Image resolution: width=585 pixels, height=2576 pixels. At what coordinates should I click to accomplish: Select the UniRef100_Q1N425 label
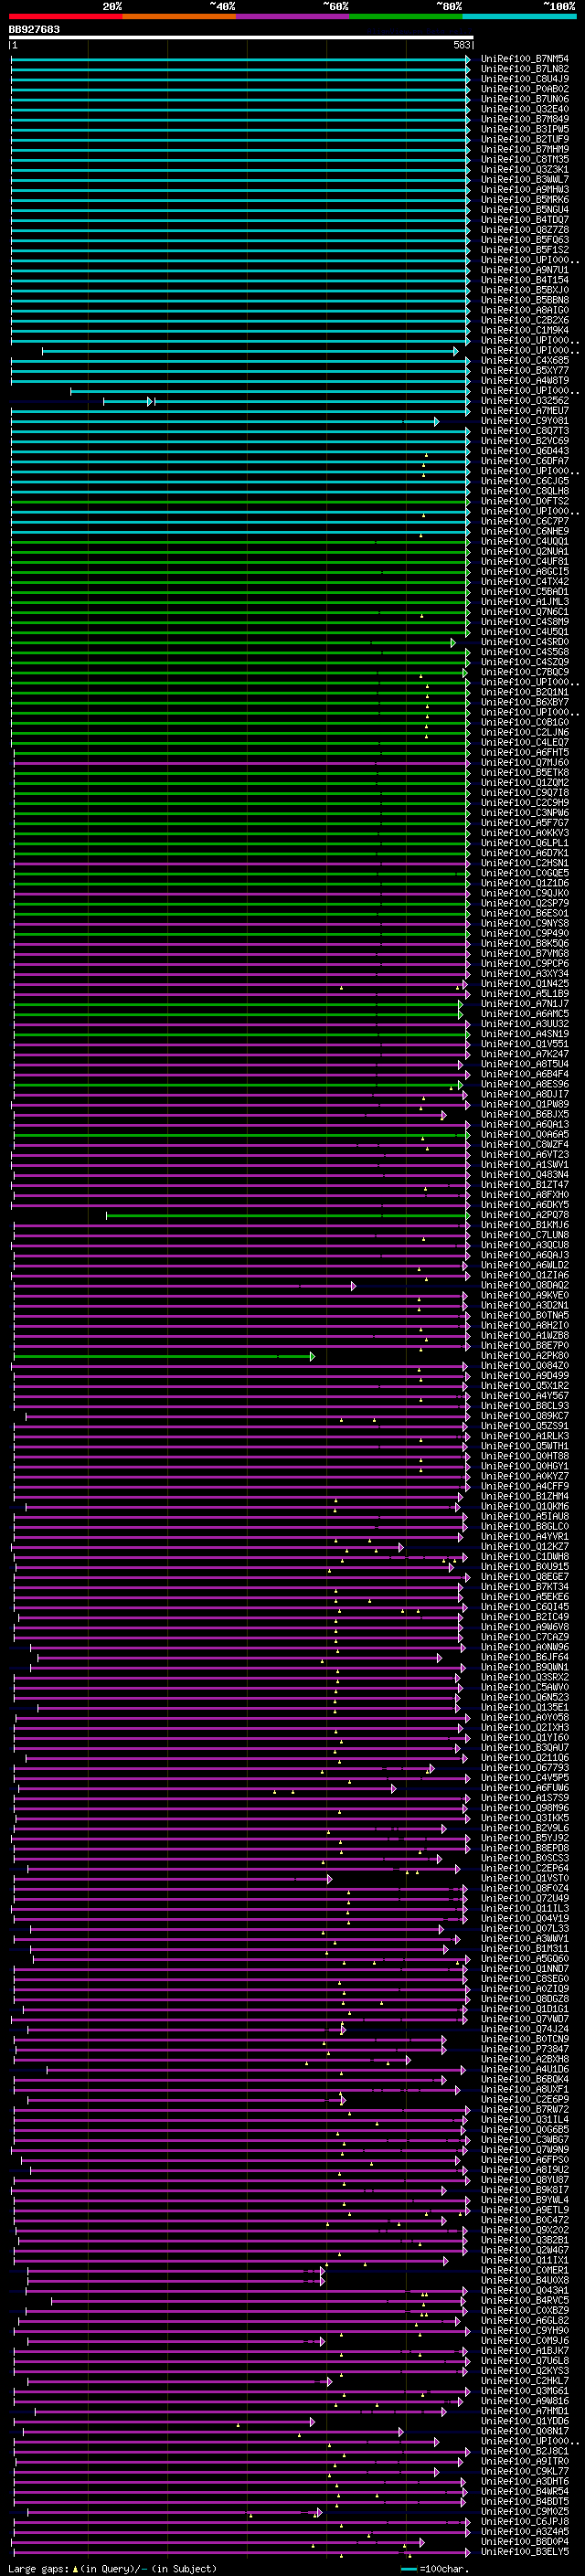point(524,984)
